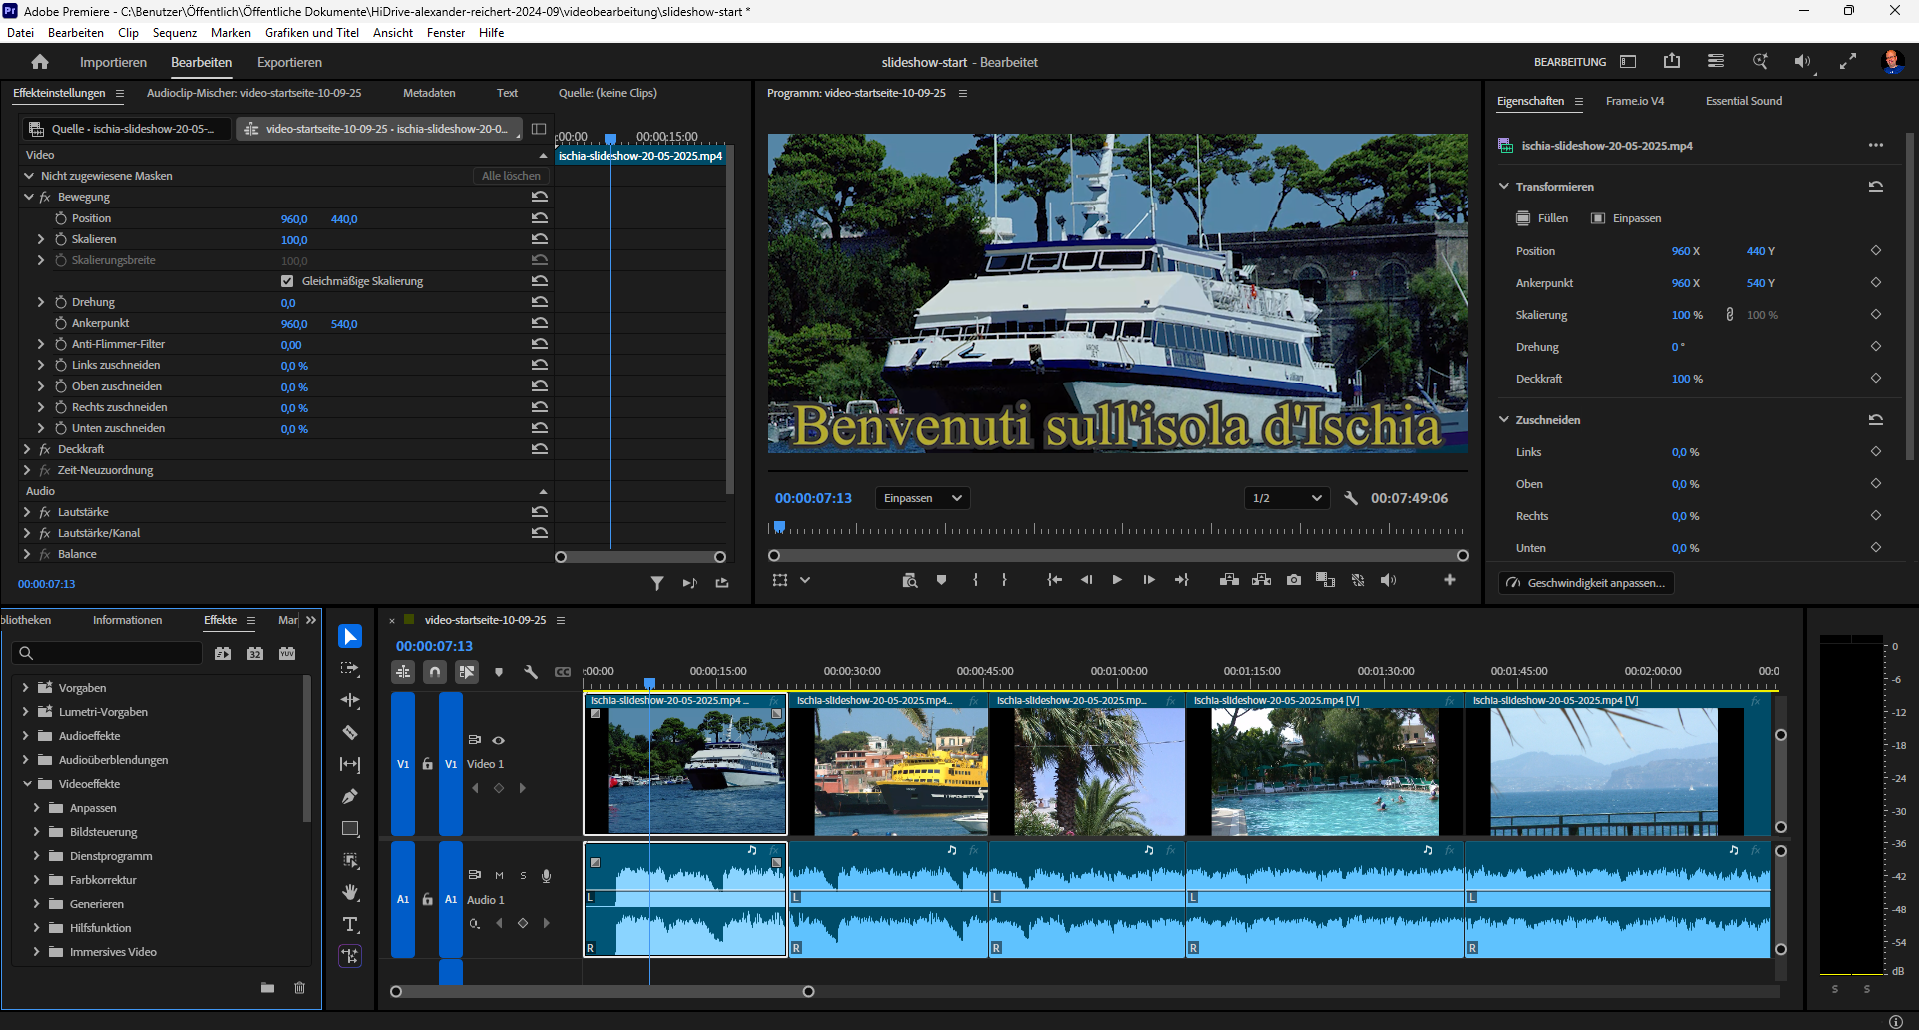Toggle maximize frame fullscreen icon

click(x=1848, y=62)
